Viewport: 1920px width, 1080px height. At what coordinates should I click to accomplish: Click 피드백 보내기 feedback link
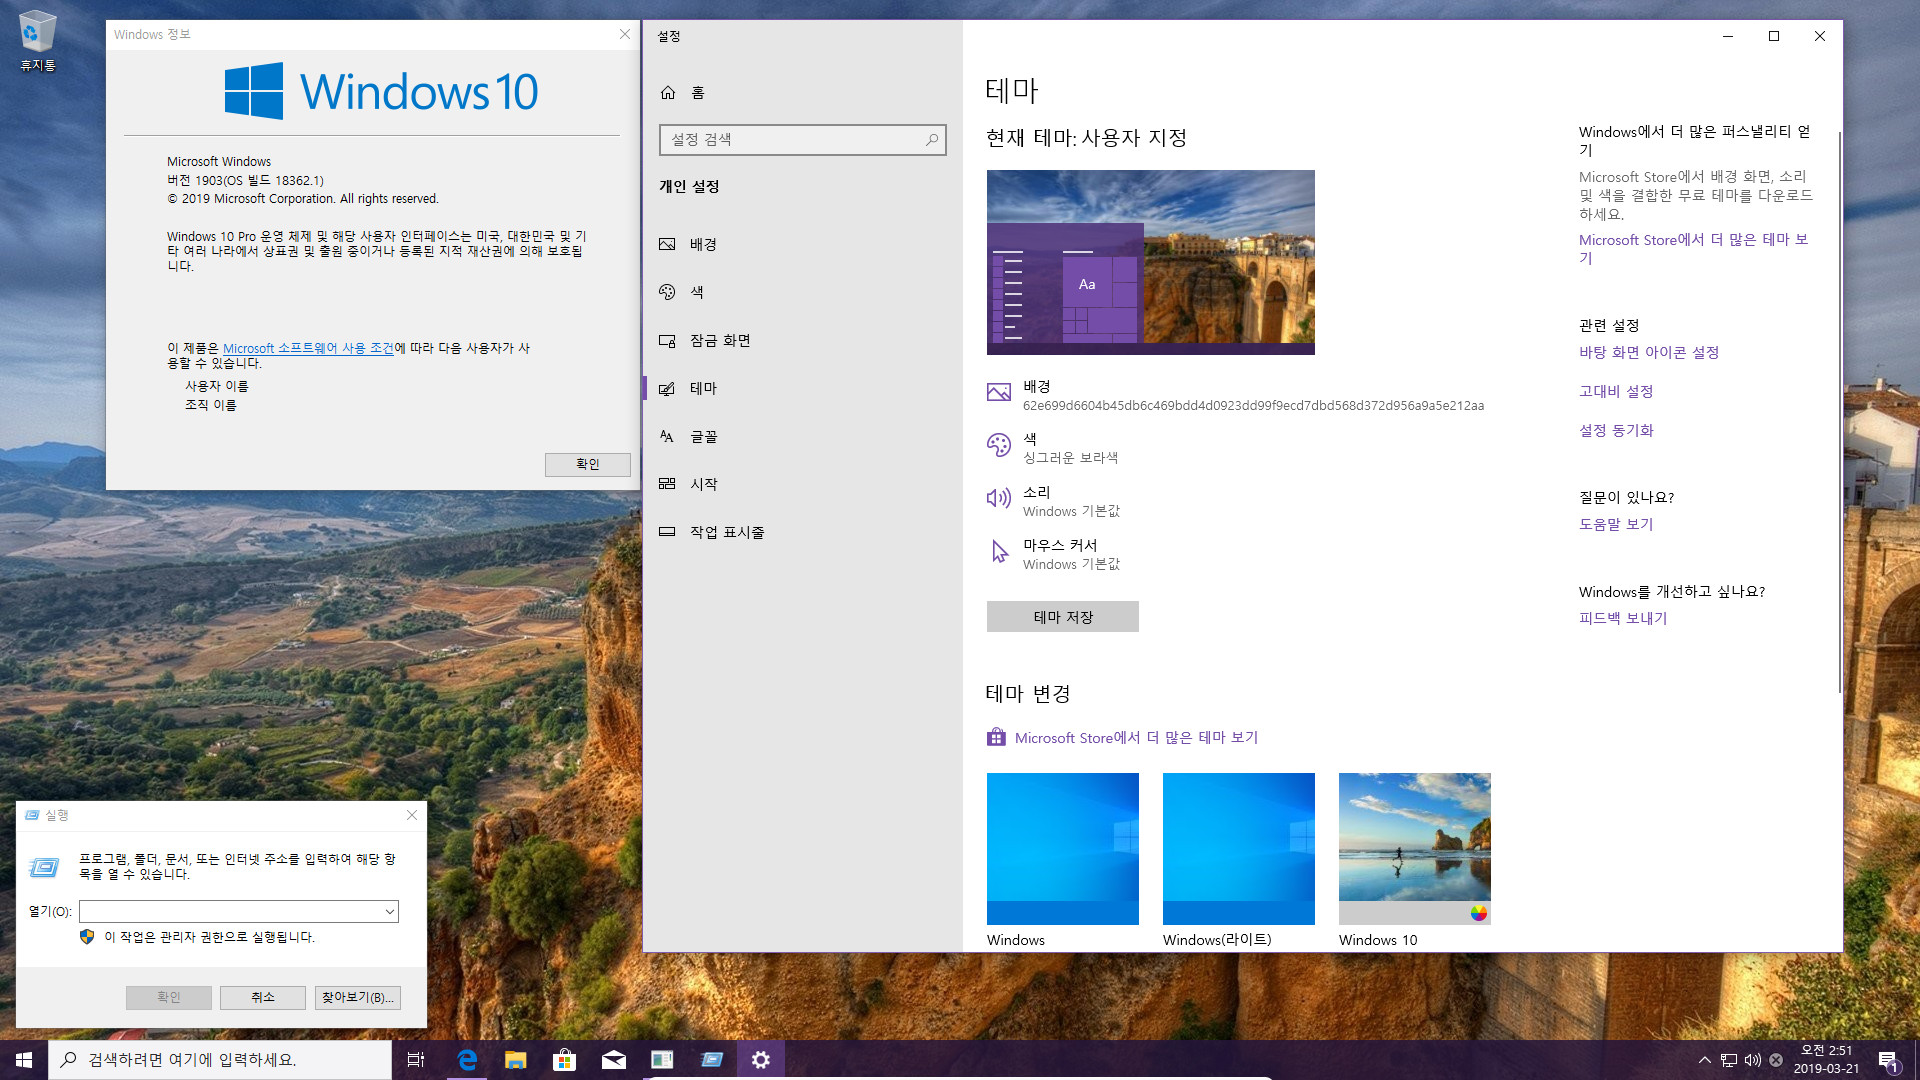click(x=1623, y=619)
